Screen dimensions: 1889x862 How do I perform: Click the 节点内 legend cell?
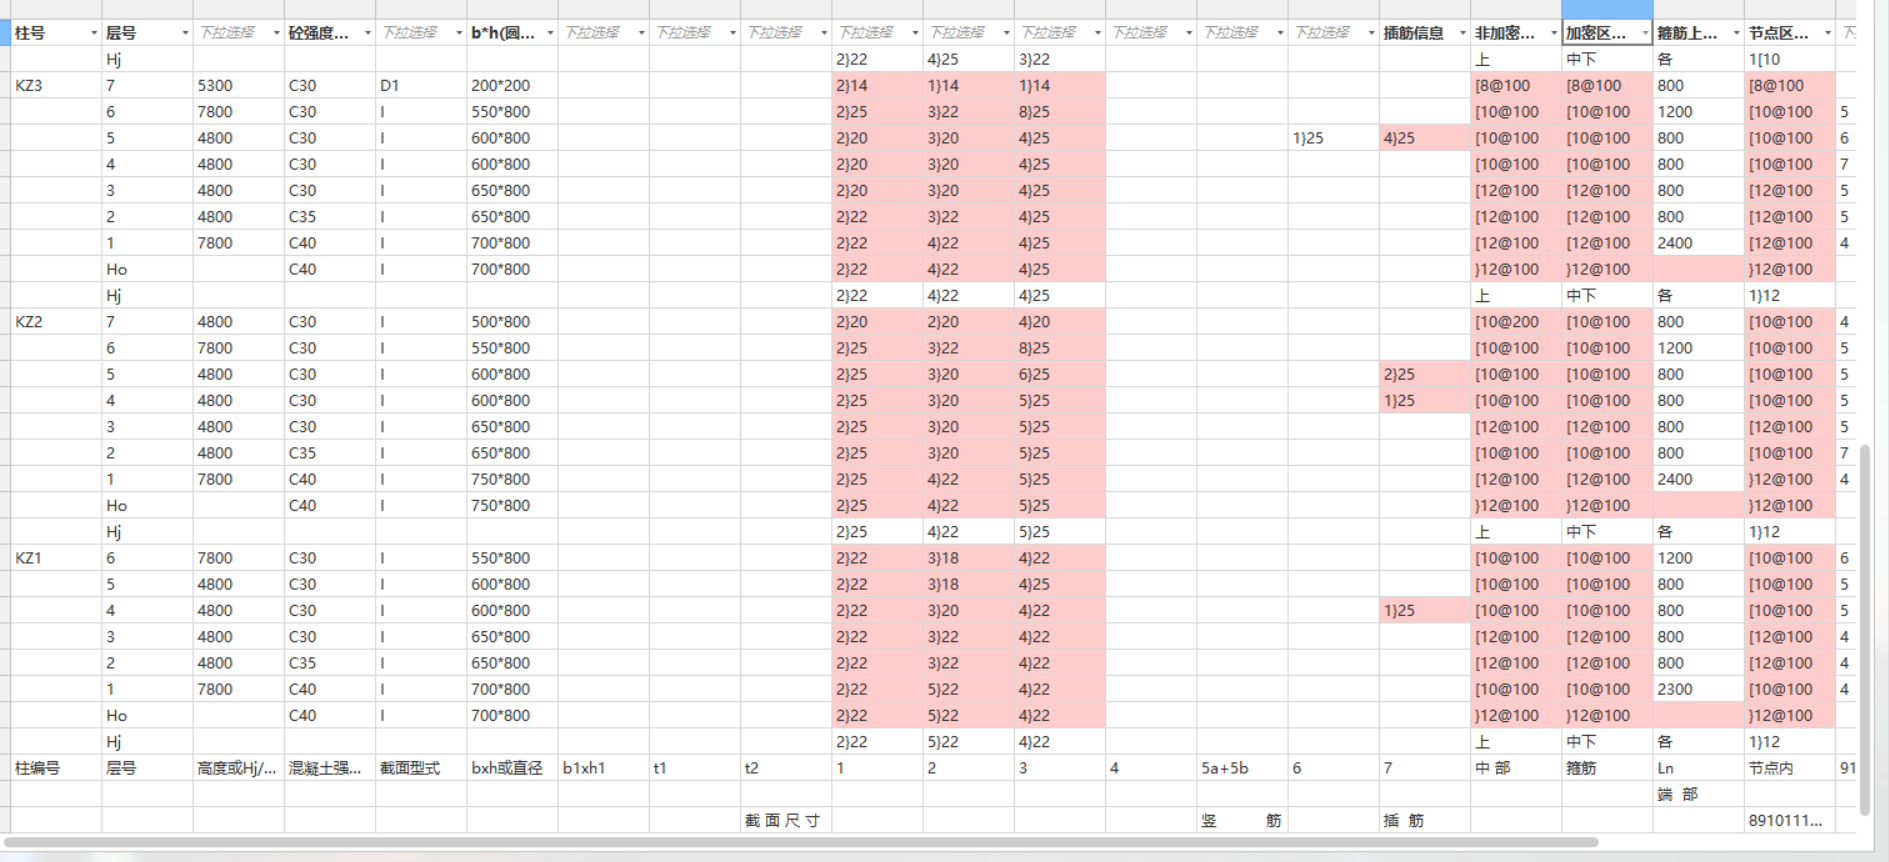click(1790, 768)
